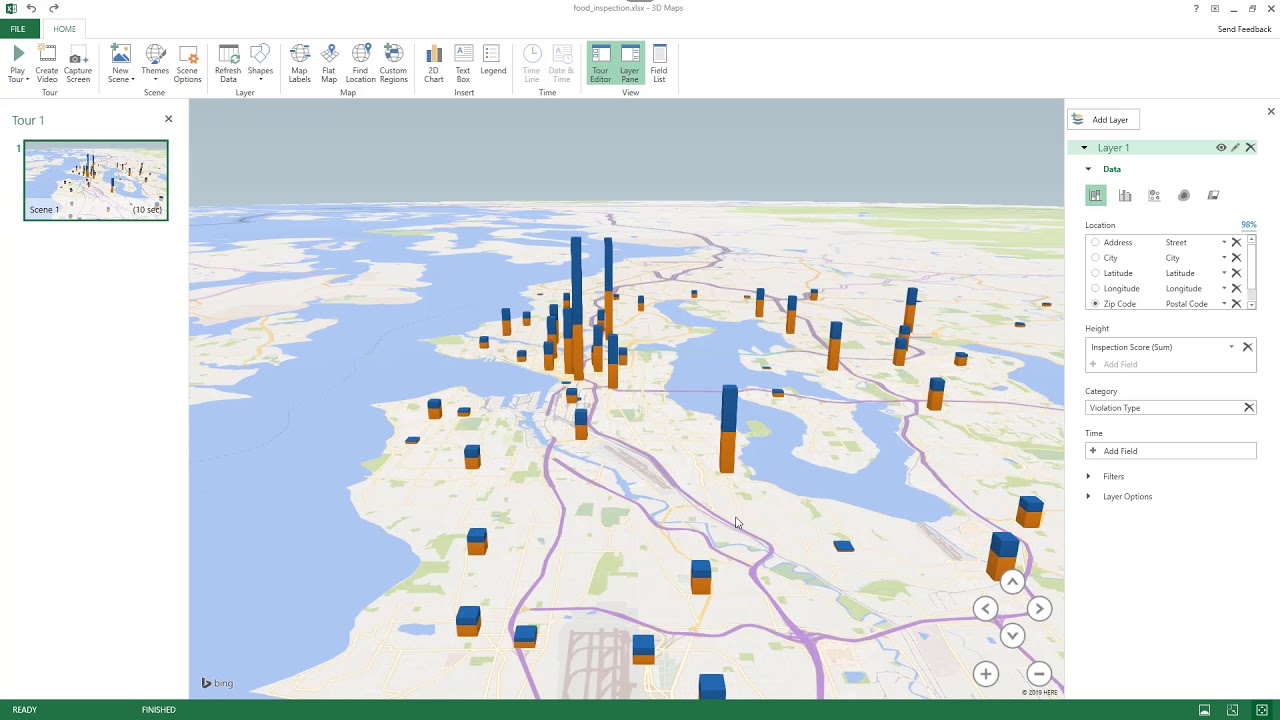1280x720 pixels.
Task: Insert a Text Box from the ribbon
Action: pyautogui.click(x=463, y=63)
